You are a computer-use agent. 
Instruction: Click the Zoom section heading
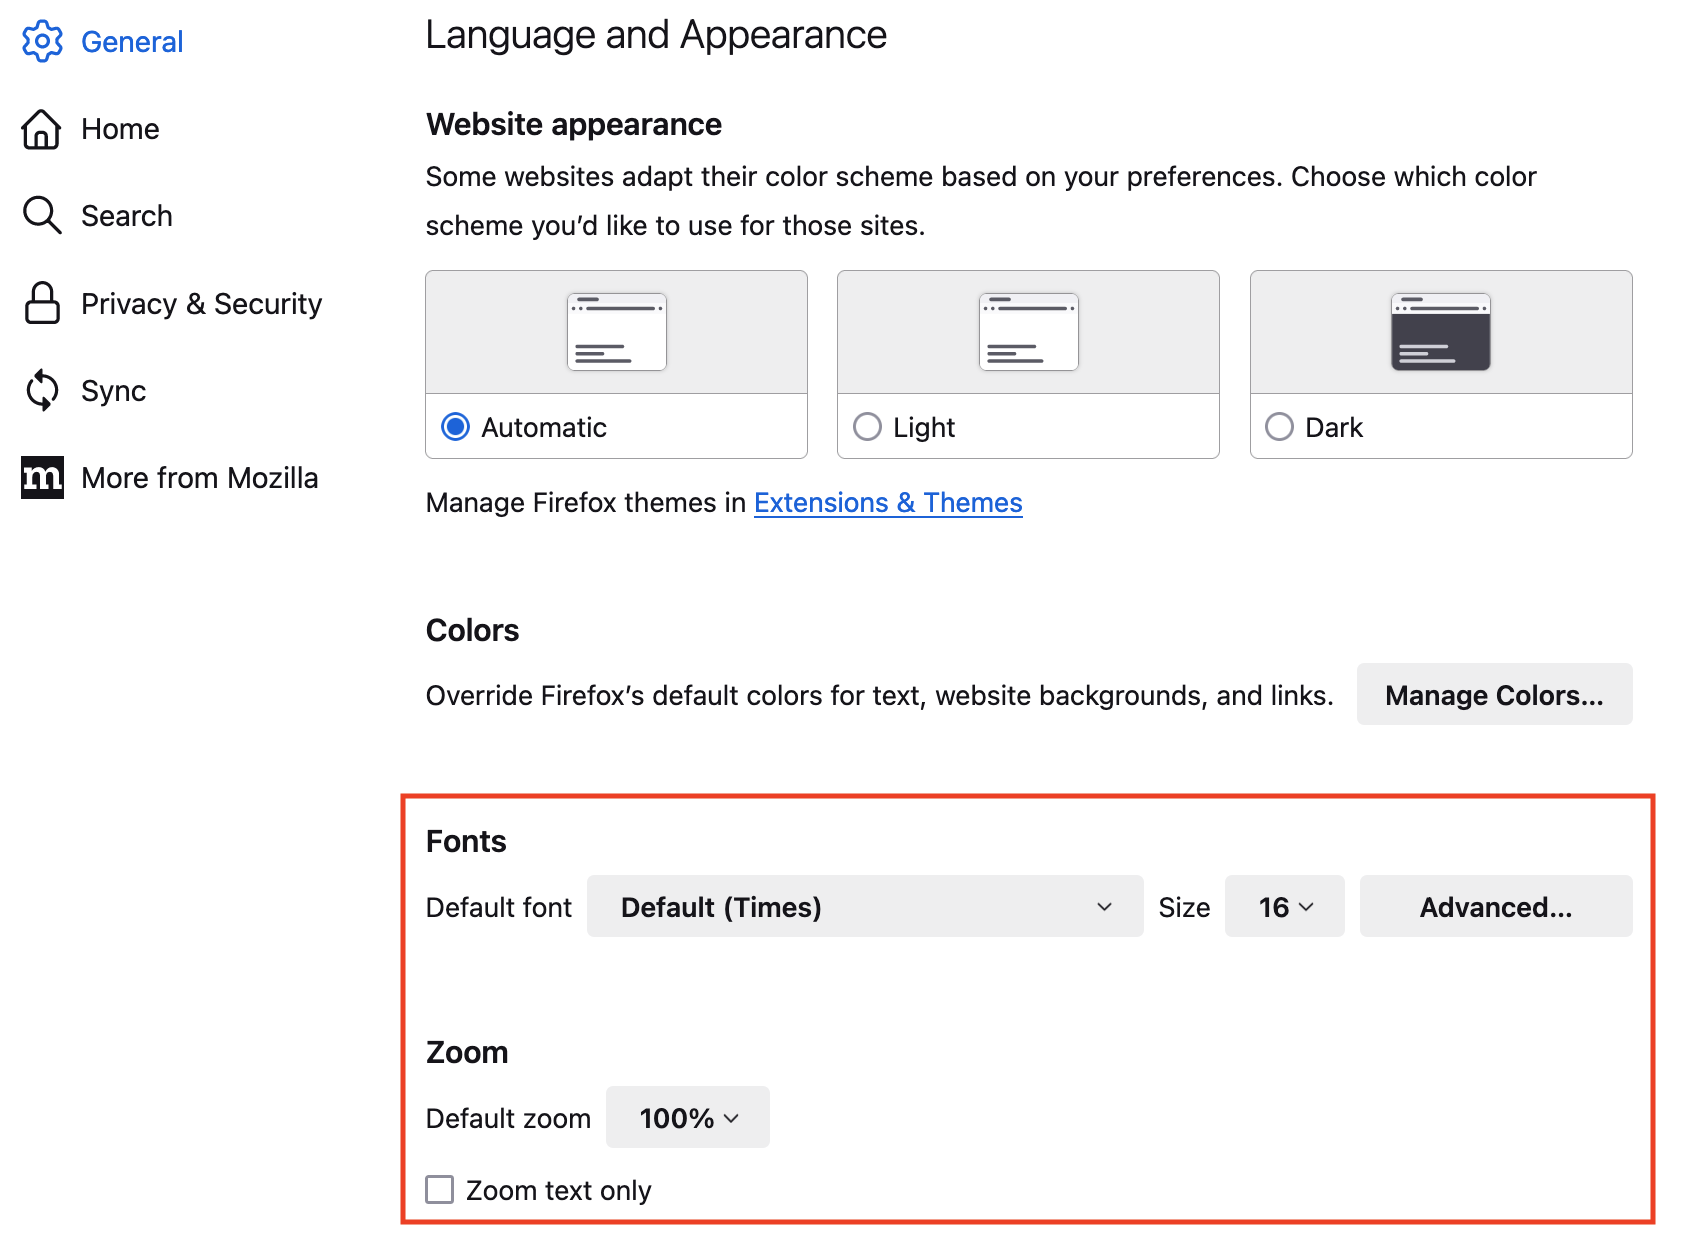pyautogui.click(x=467, y=1052)
